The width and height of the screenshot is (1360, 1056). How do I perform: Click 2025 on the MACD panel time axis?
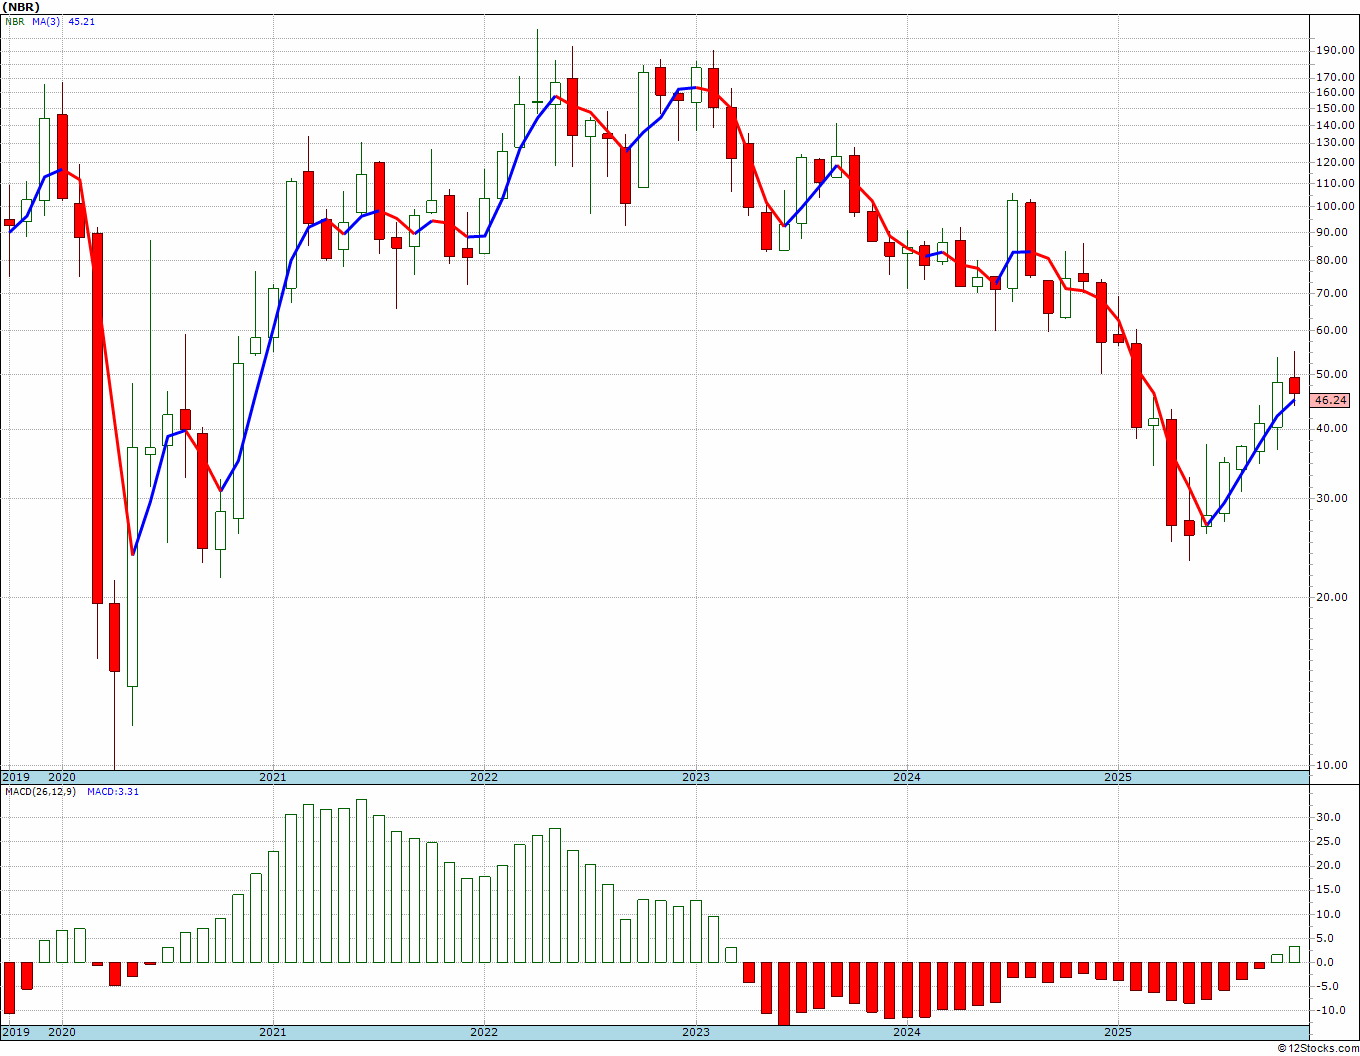[x=1118, y=1032]
